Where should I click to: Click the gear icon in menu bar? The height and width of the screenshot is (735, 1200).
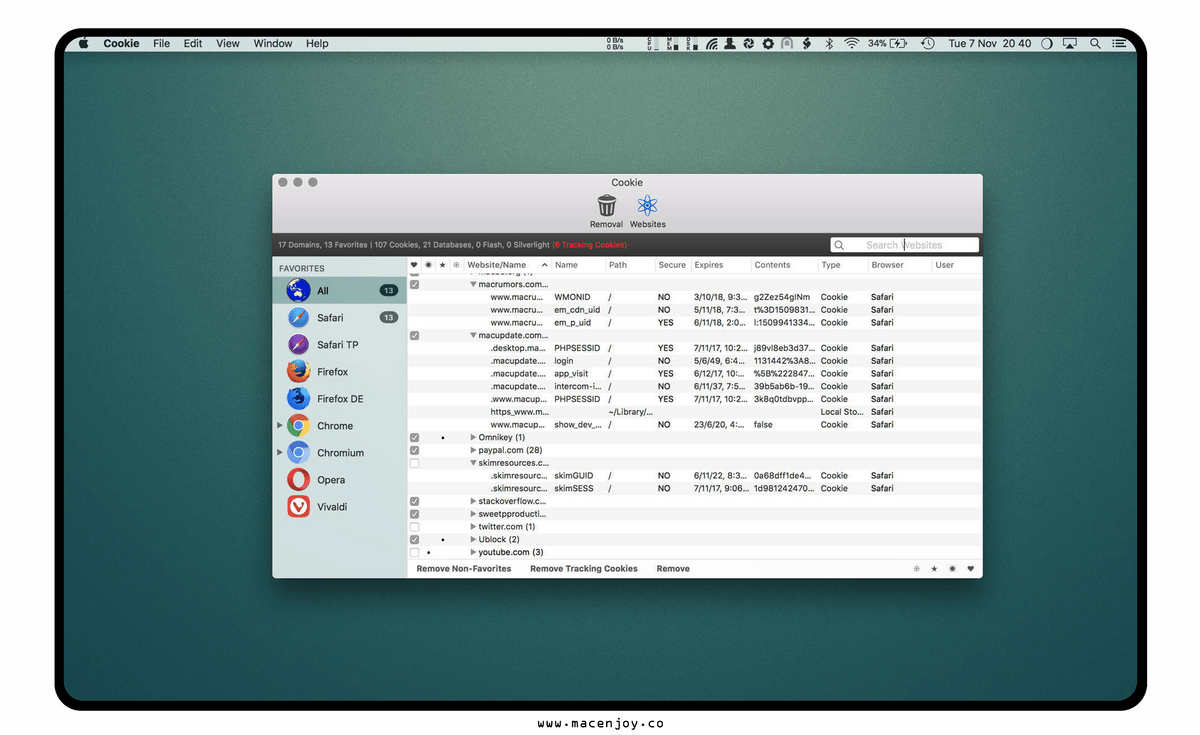[x=768, y=44]
